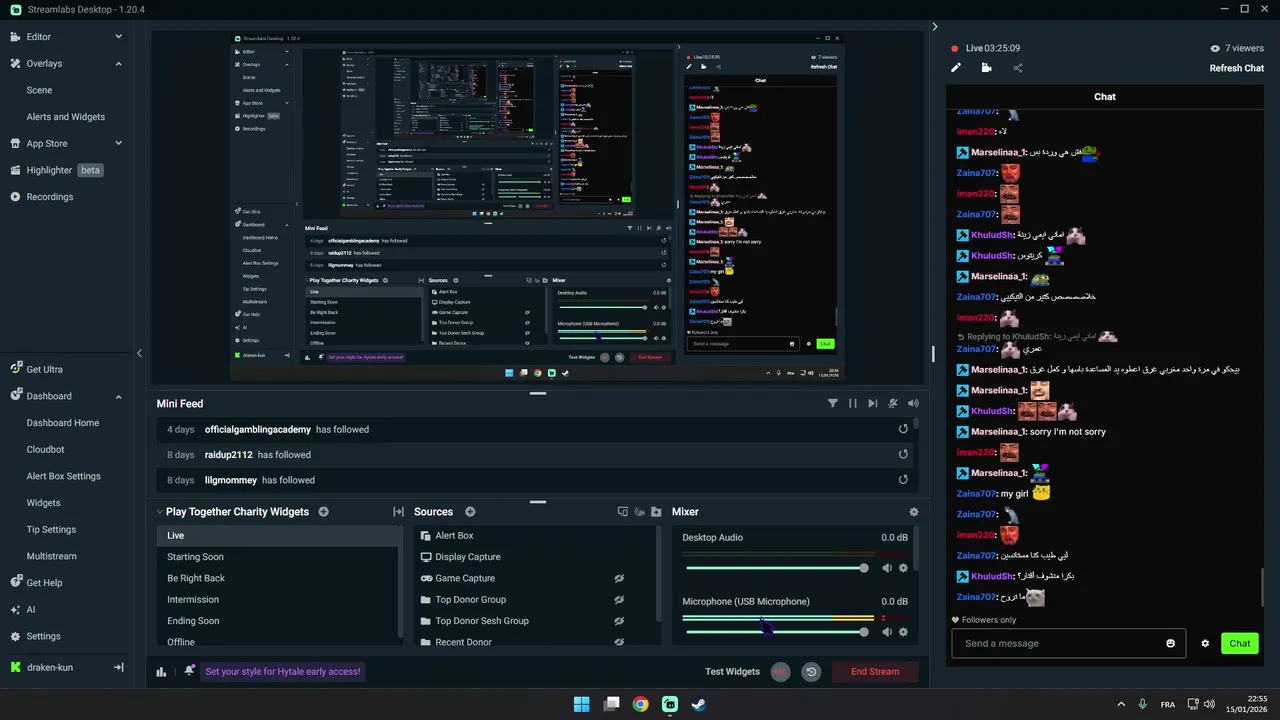This screenshot has height=720, width=1280.
Task: Mute Mini Feed event sounds
Action: pos(913,404)
